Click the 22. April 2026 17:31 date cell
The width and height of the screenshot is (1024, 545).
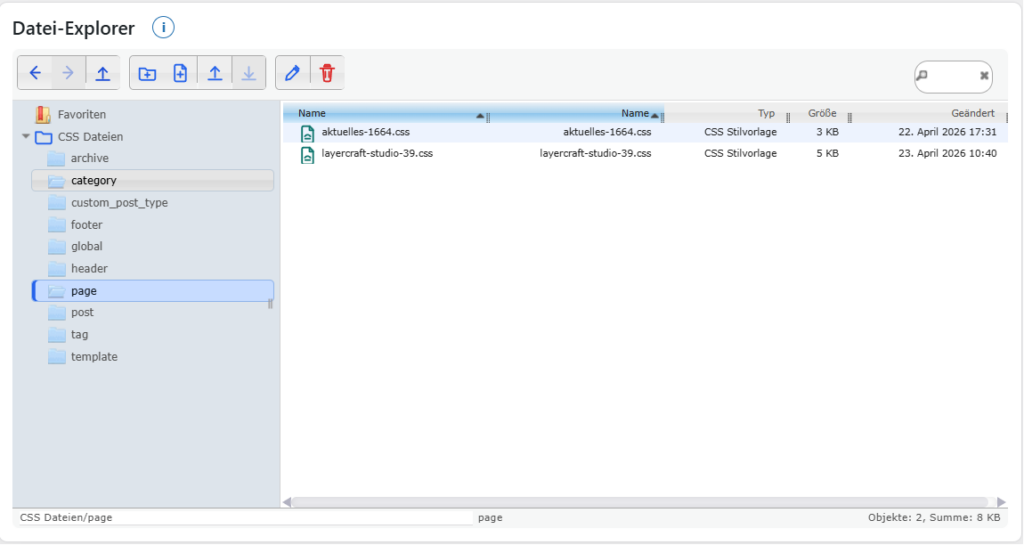pyautogui.click(x=947, y=132)
